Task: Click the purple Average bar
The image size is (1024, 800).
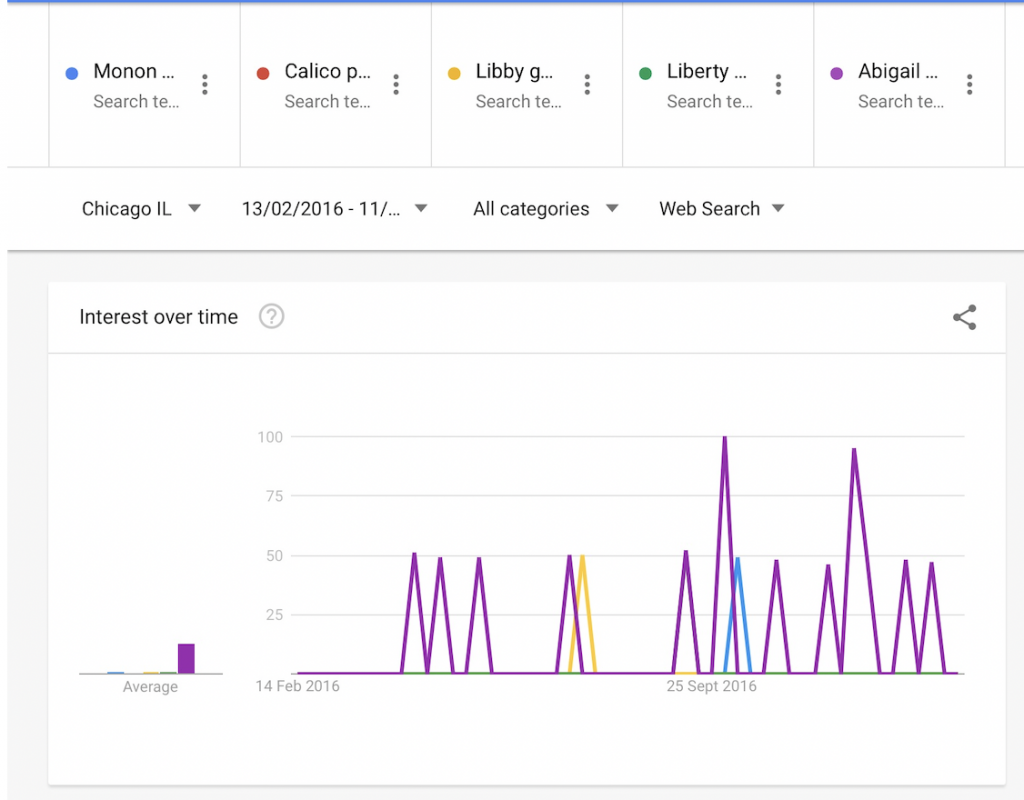Action: 186,659
